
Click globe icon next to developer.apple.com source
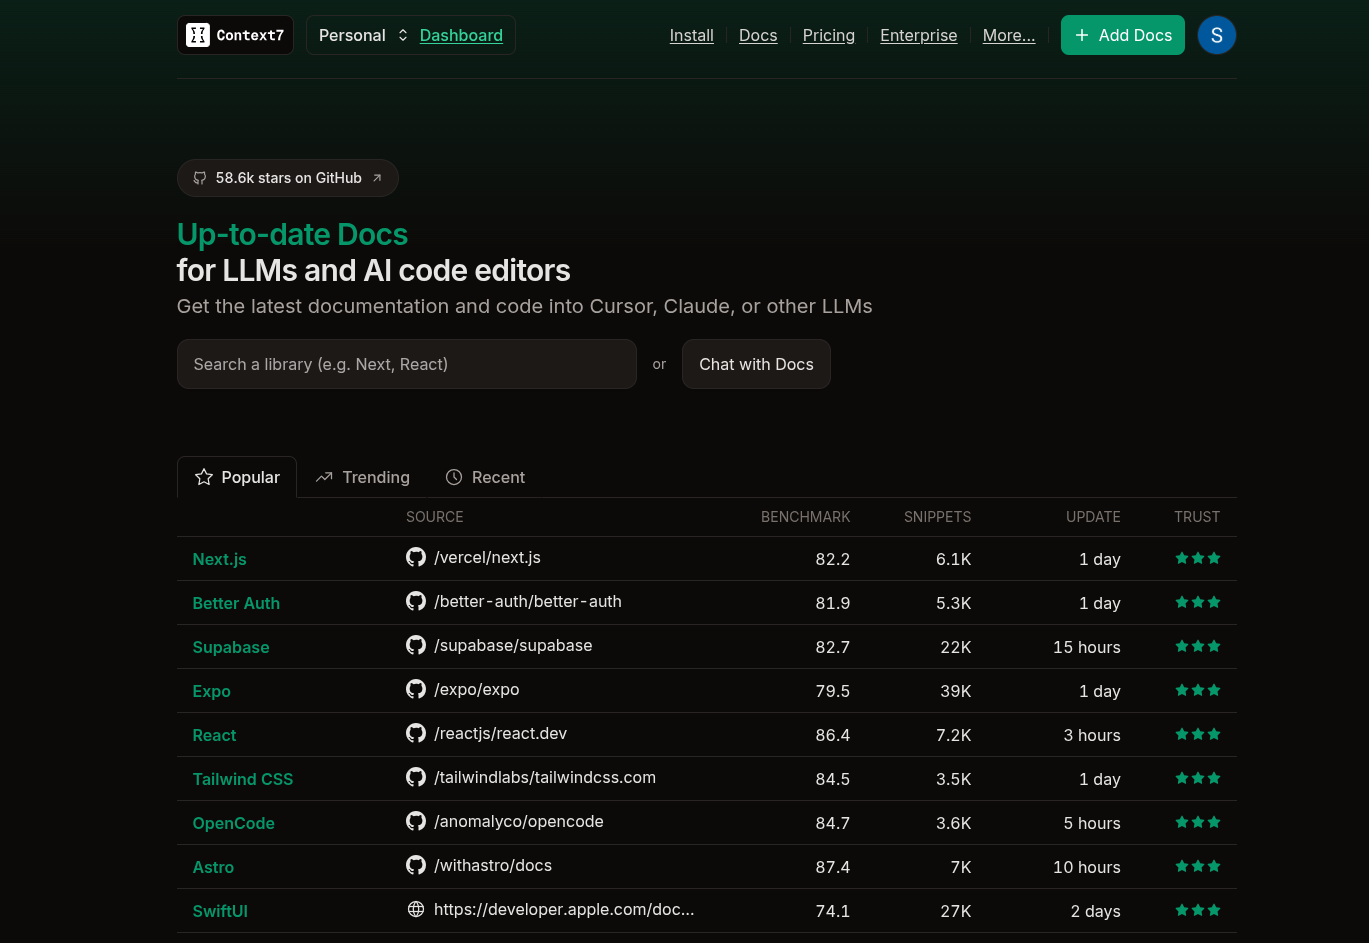[416, 909]
